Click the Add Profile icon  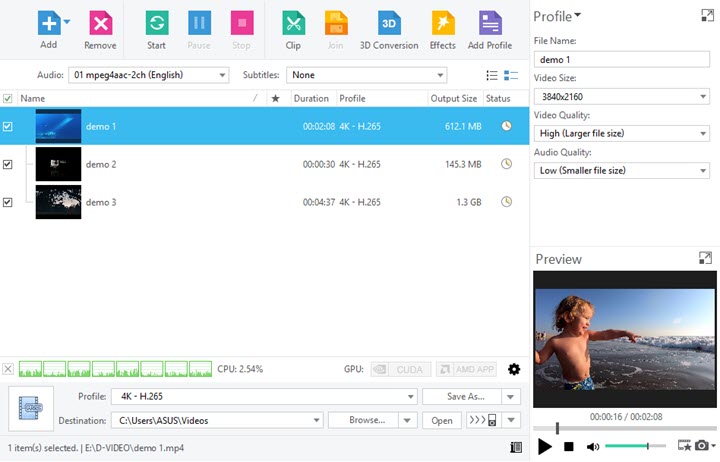click(x=490, y=23)
